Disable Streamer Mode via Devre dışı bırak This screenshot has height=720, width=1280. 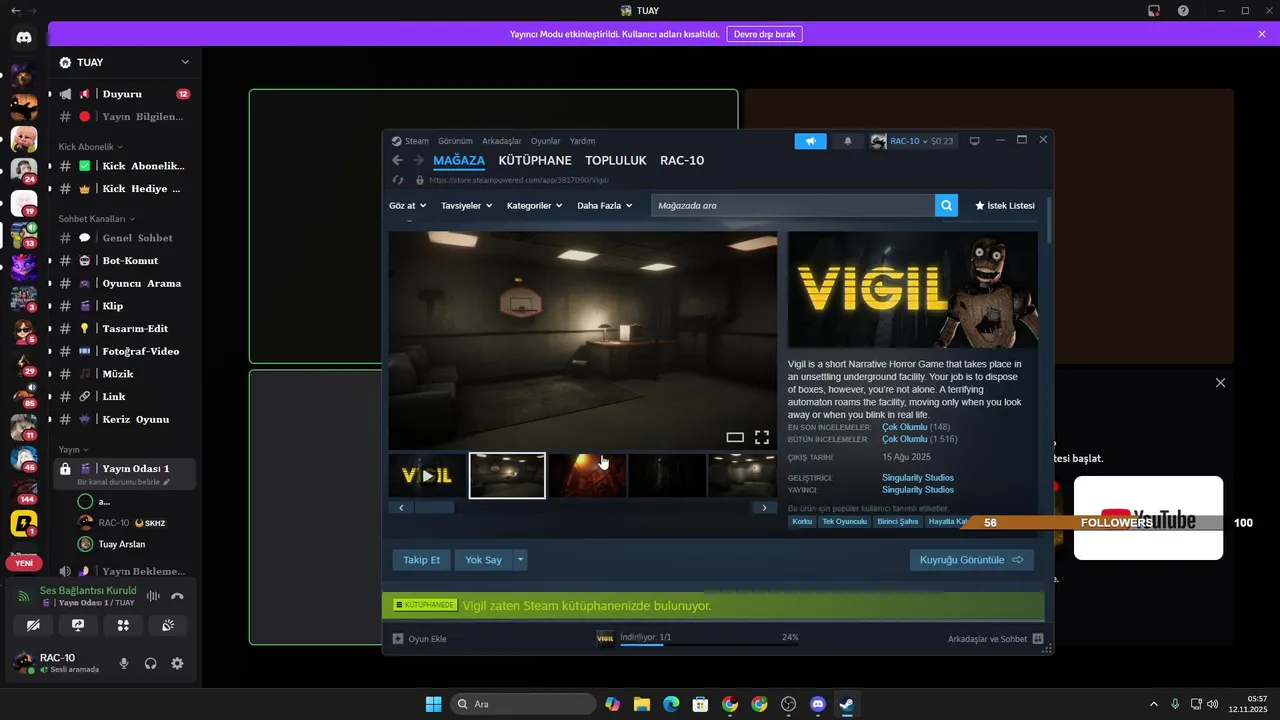pyautogui.click(x=764, y=34)
